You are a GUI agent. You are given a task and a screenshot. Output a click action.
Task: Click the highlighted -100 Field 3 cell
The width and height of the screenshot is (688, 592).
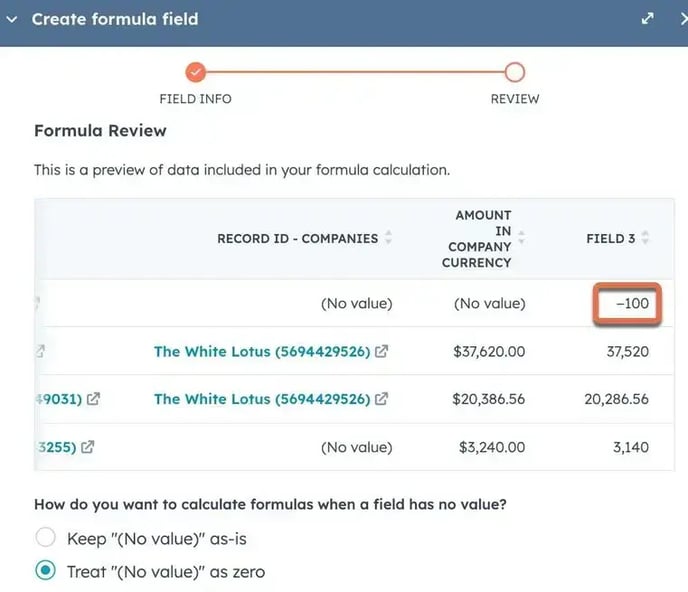pyautogui.click(x=627, y=304)
